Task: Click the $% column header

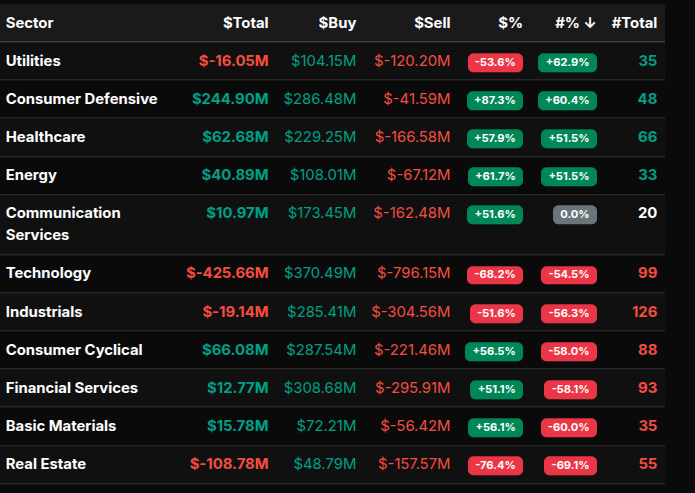Action: click(510, 22)
